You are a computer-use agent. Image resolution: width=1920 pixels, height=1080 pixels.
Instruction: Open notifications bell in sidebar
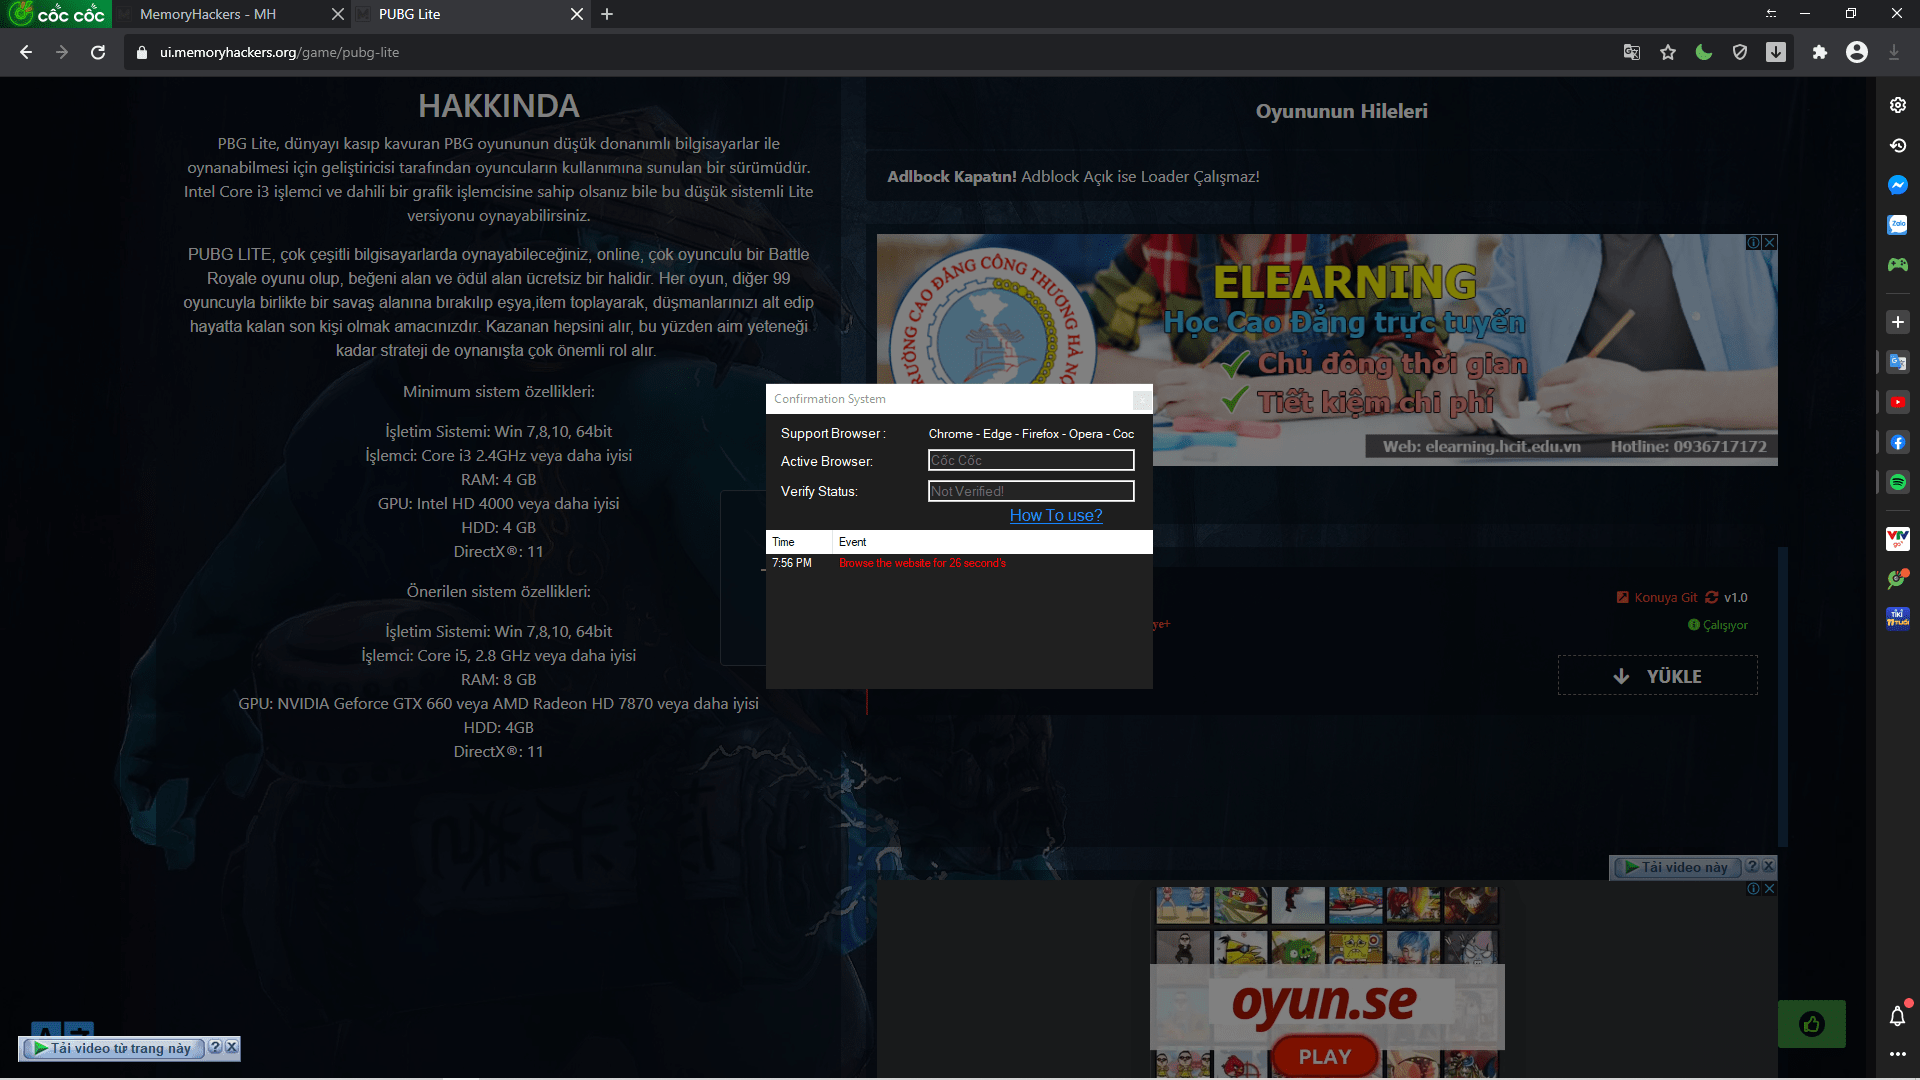click(x=1898, y=1017)
